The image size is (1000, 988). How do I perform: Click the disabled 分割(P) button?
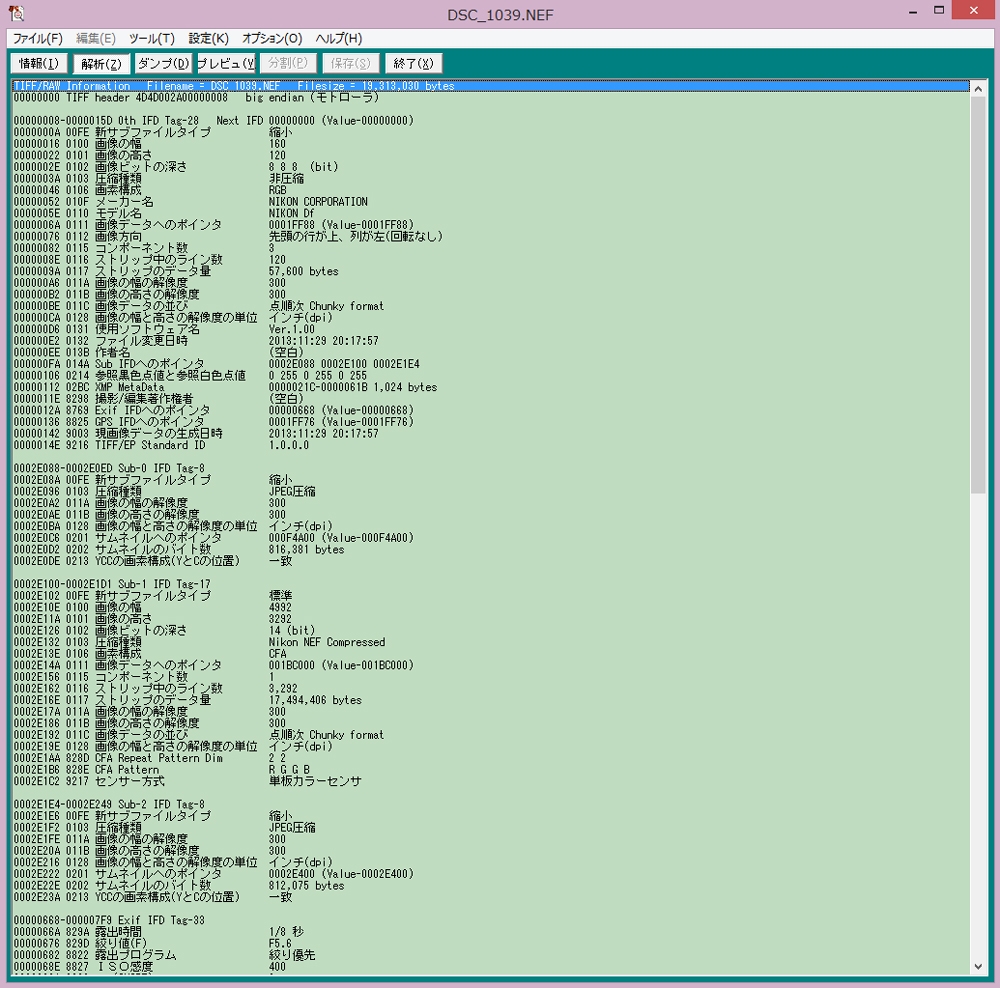pos(288,63)
